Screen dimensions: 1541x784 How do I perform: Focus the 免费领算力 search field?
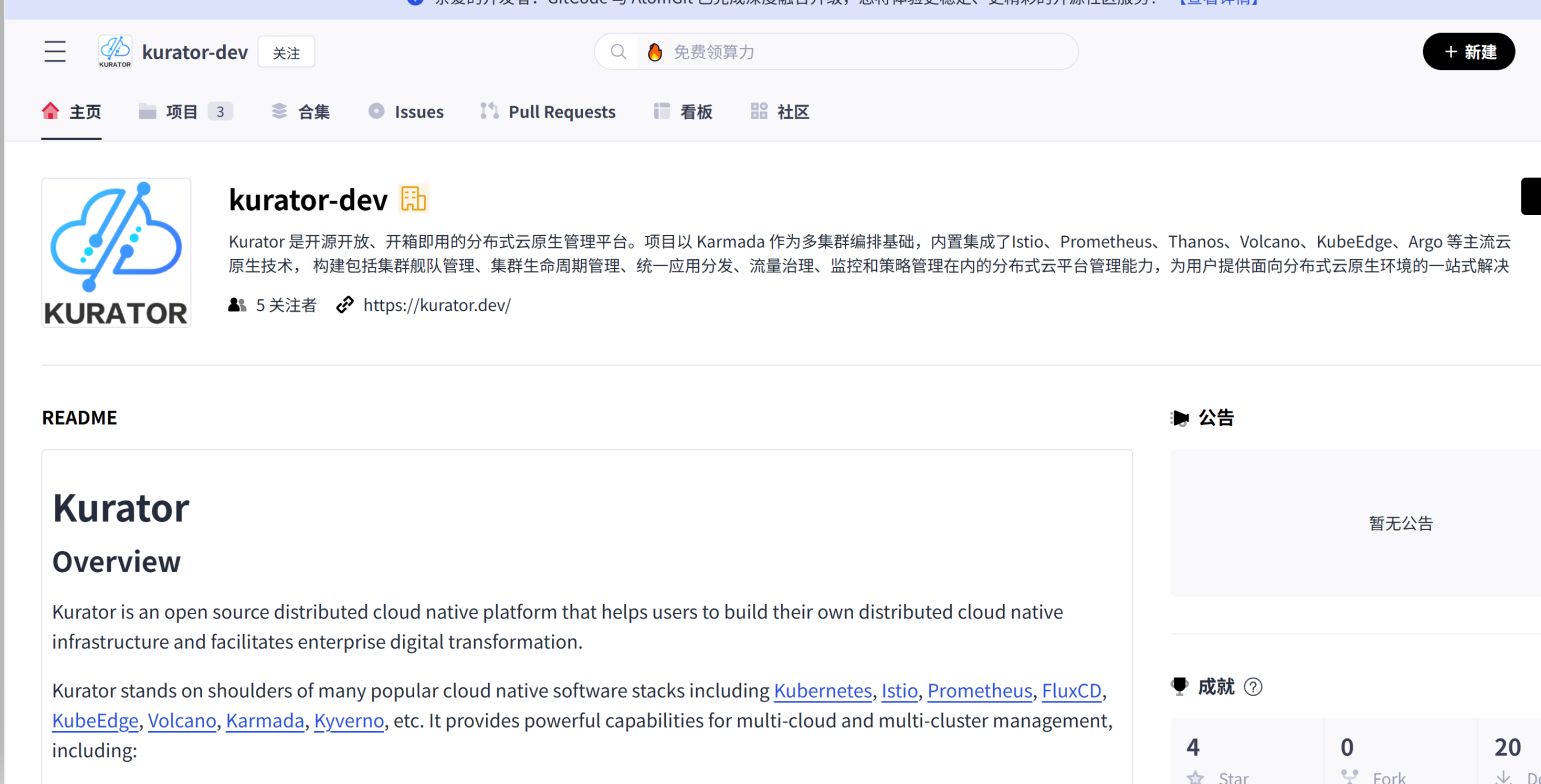pyautogui.click(x=836, y=52)
